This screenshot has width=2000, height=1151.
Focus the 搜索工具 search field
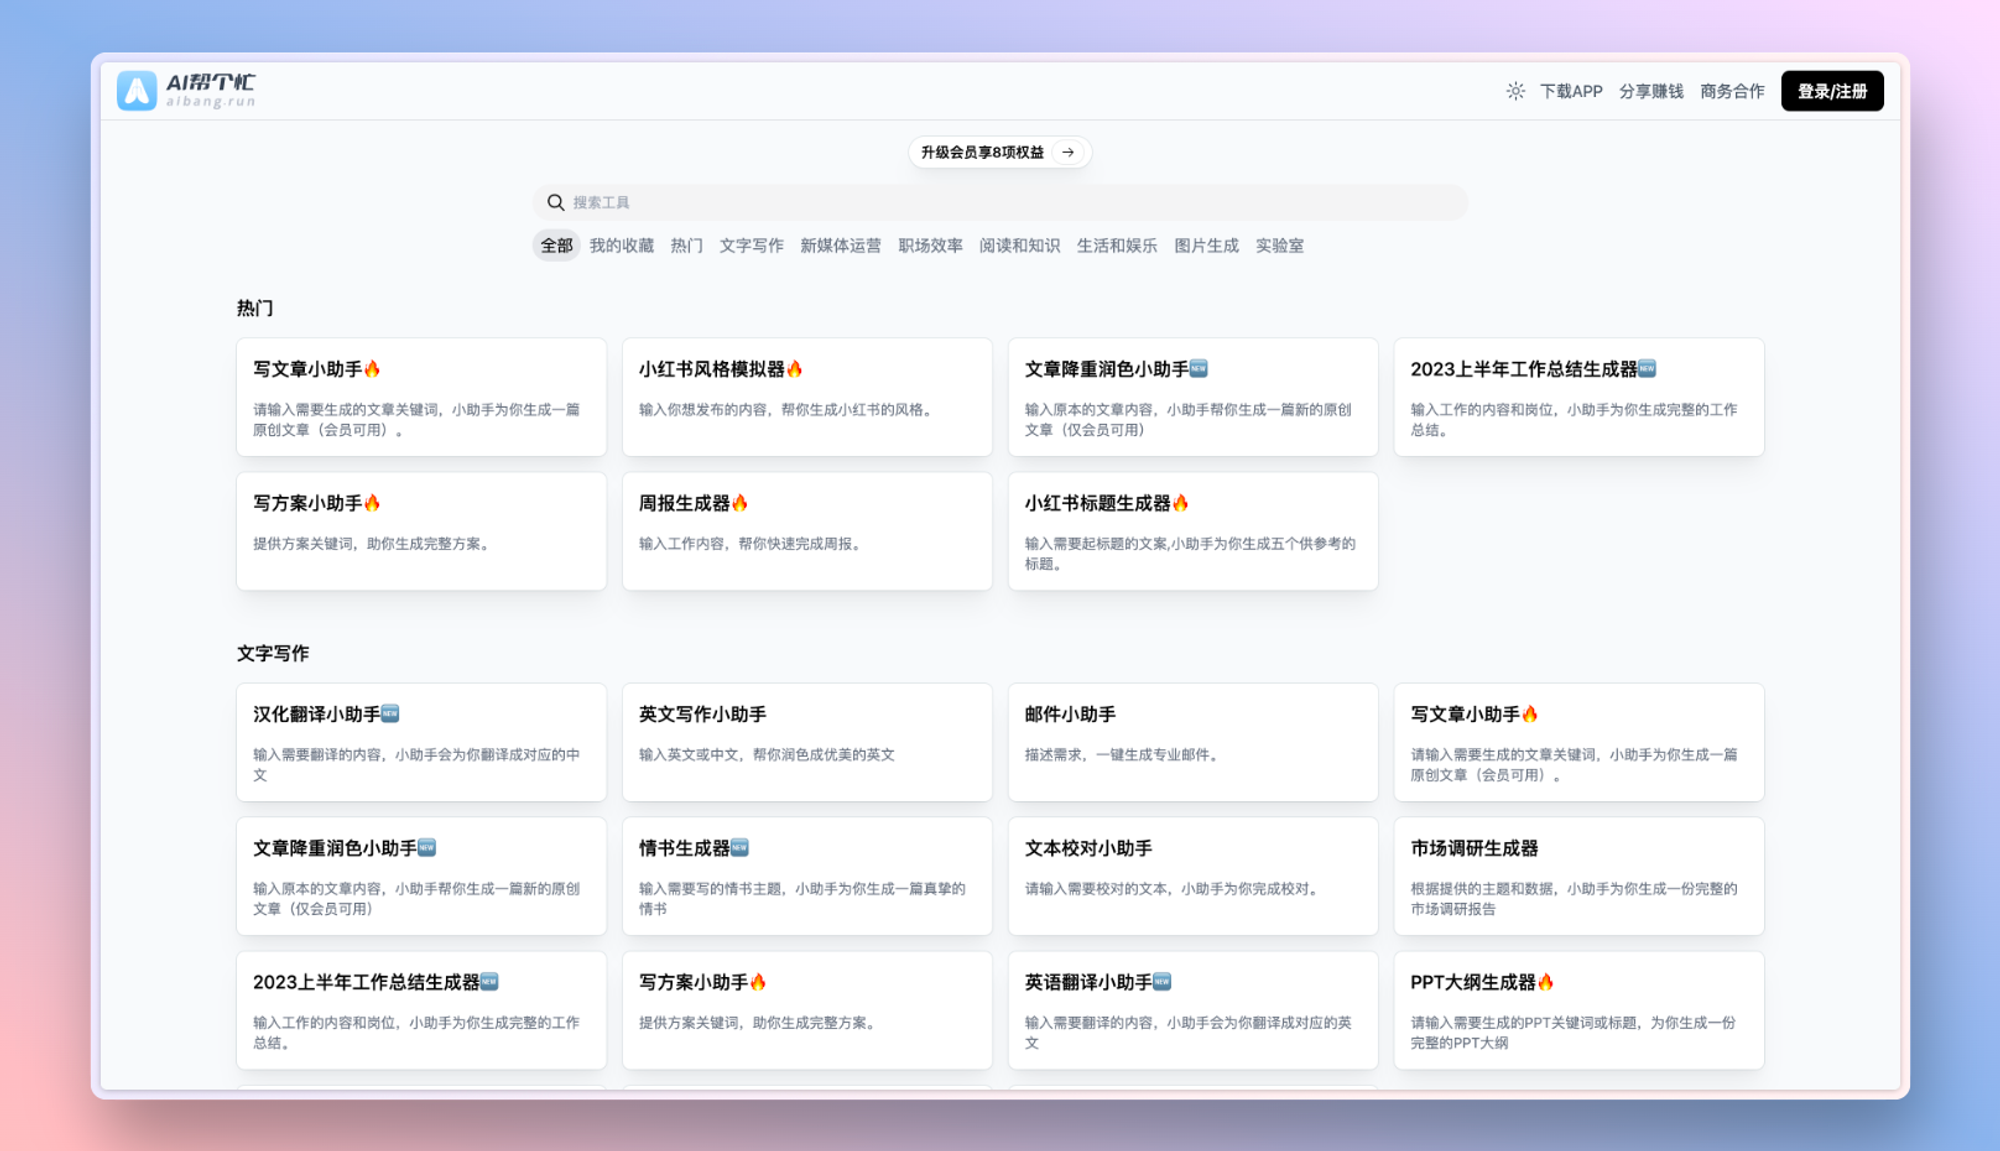pyautogui.click(x=1000, y=203)
